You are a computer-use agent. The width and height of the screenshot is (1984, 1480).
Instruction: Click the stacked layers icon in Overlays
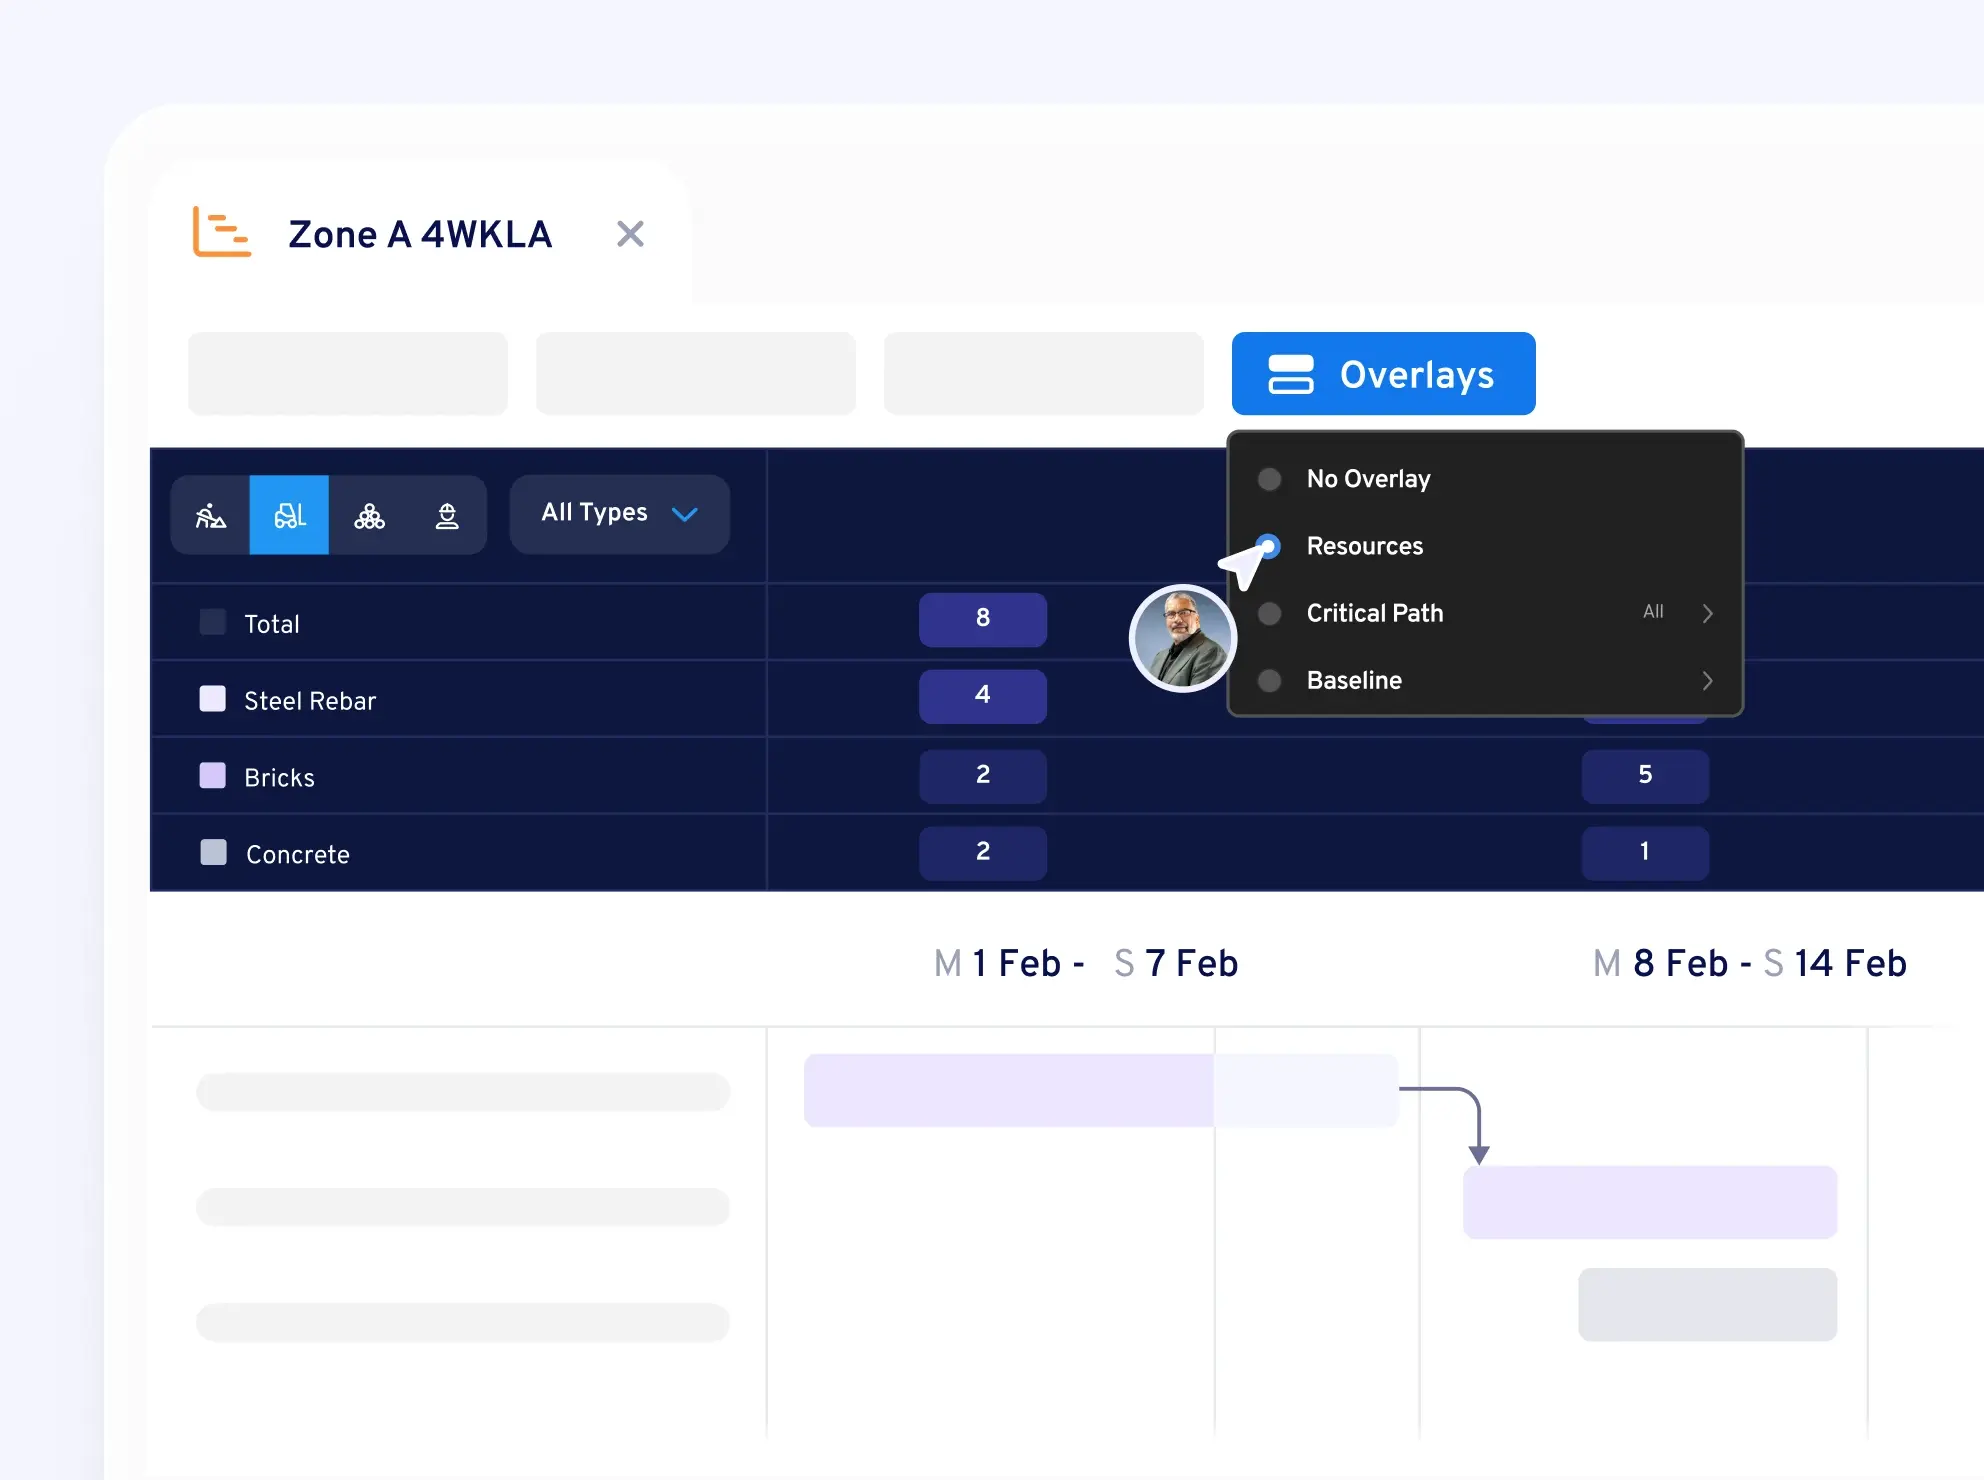(x=1290, y=374)
